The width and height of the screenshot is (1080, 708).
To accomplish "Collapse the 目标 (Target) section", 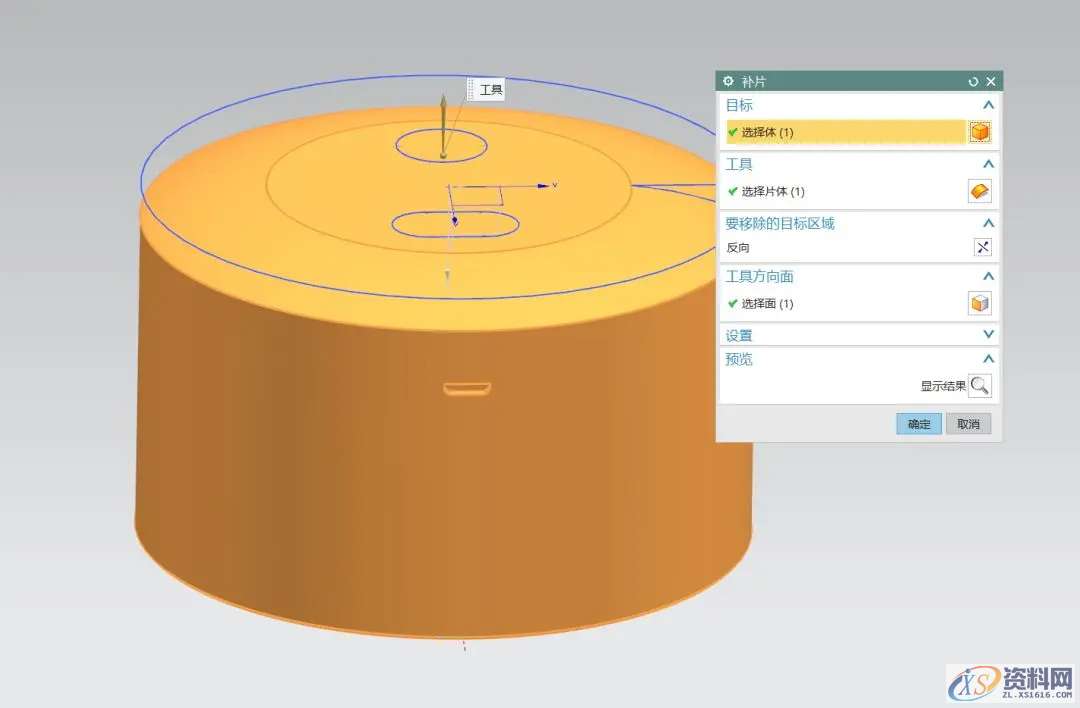I will (x=988, y=105).
